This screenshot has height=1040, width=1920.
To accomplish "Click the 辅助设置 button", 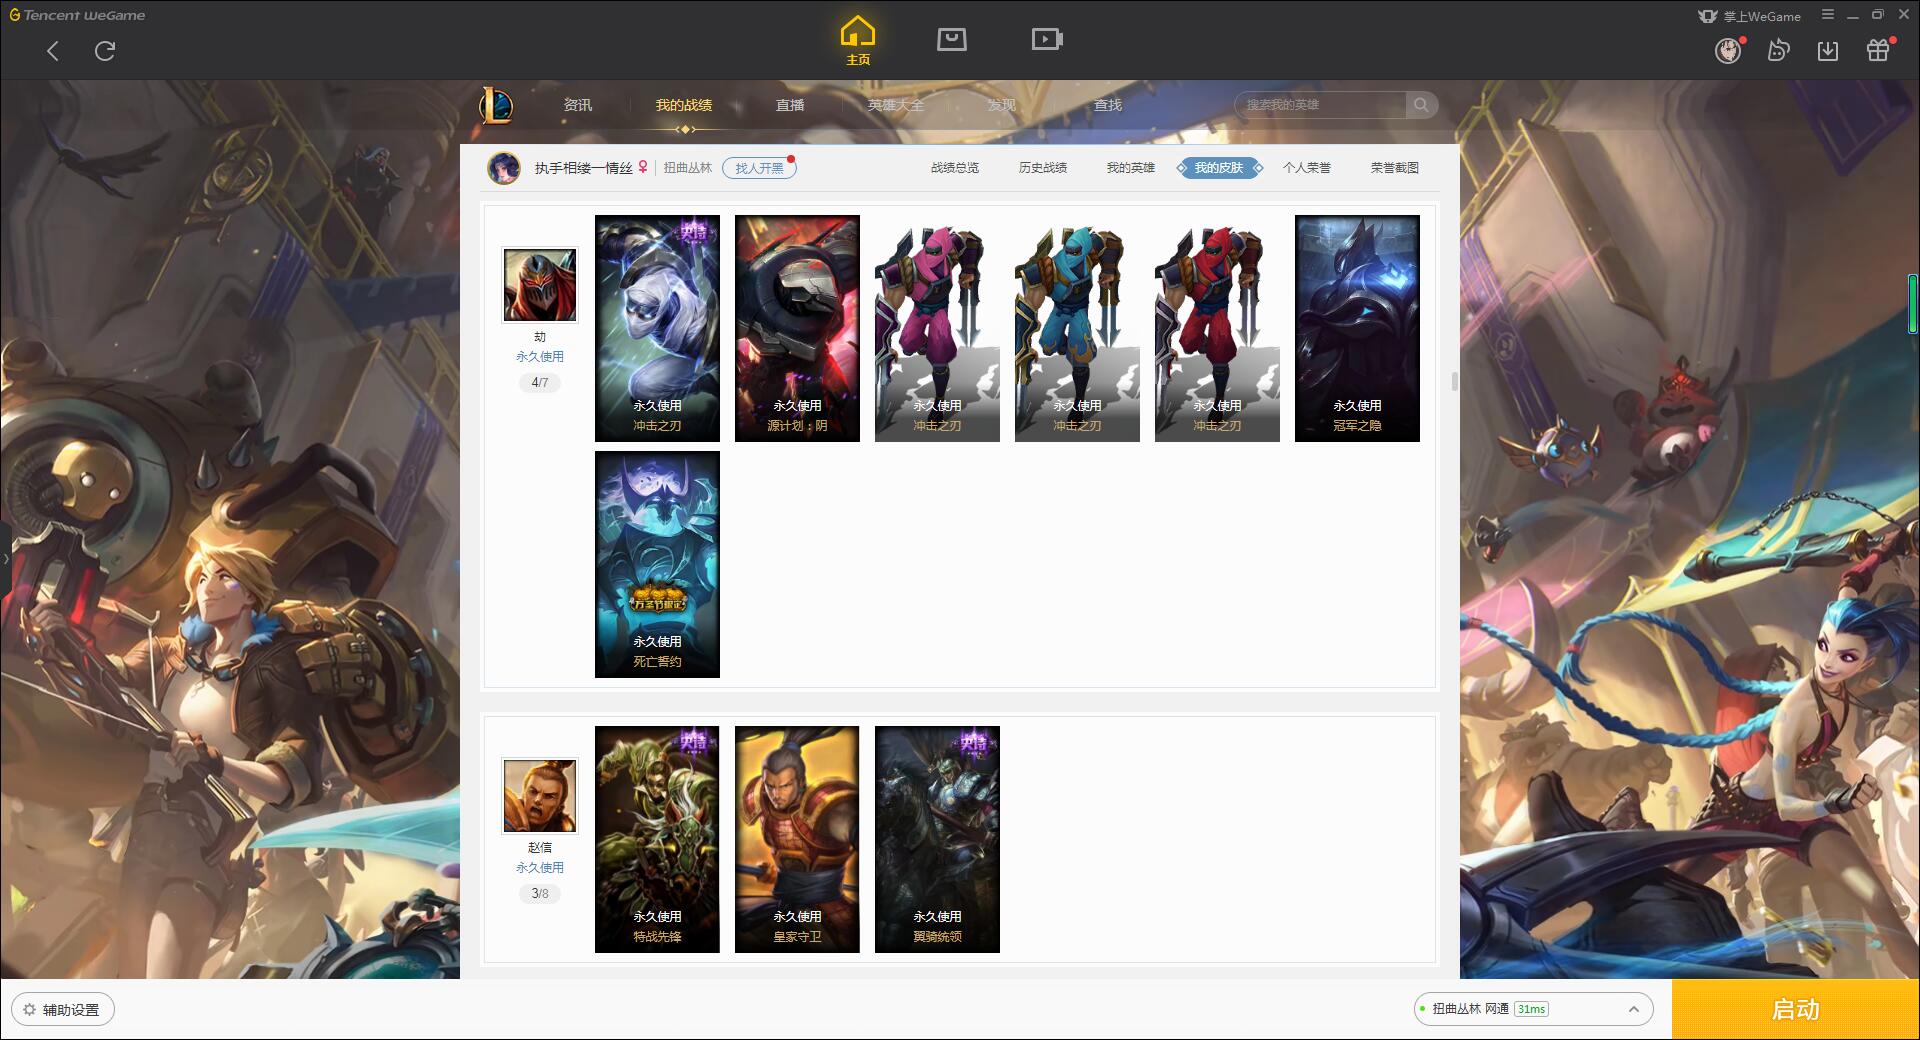I will (x=63, y=1010).
